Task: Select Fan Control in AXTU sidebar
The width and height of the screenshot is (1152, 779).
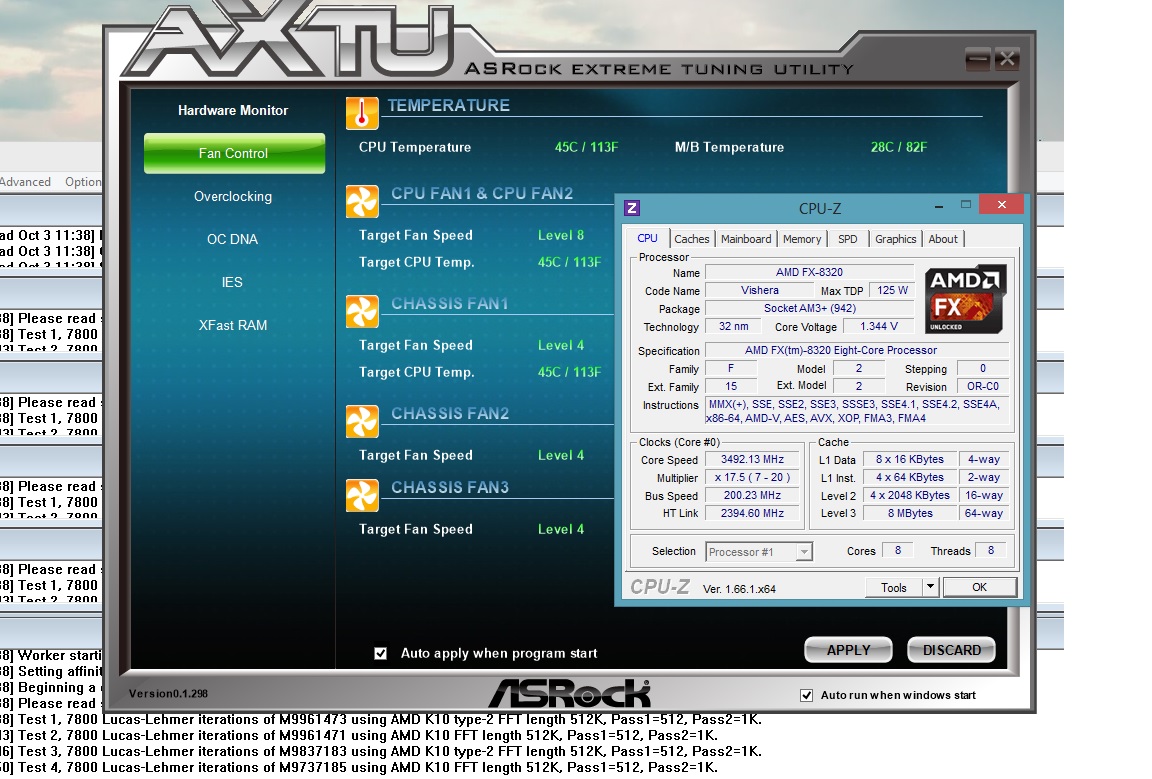Action: point(234,154)
